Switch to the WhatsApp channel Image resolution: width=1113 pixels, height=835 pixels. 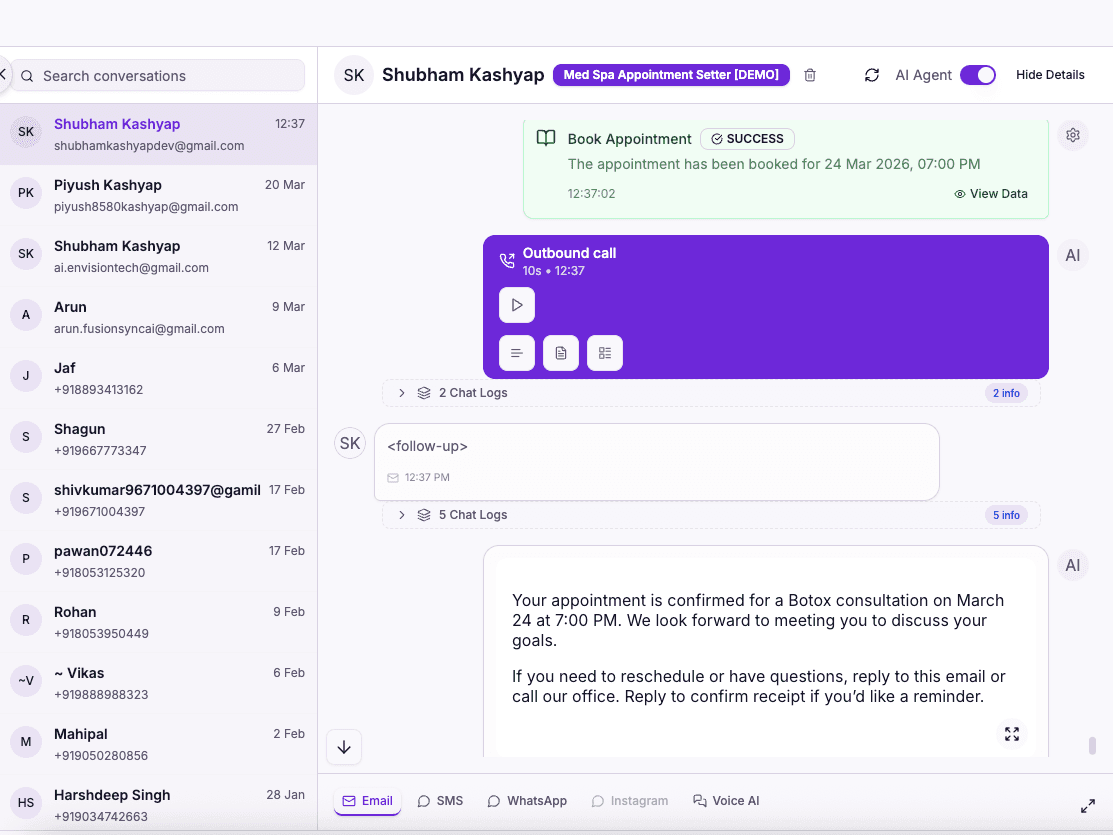click(527, 800)
